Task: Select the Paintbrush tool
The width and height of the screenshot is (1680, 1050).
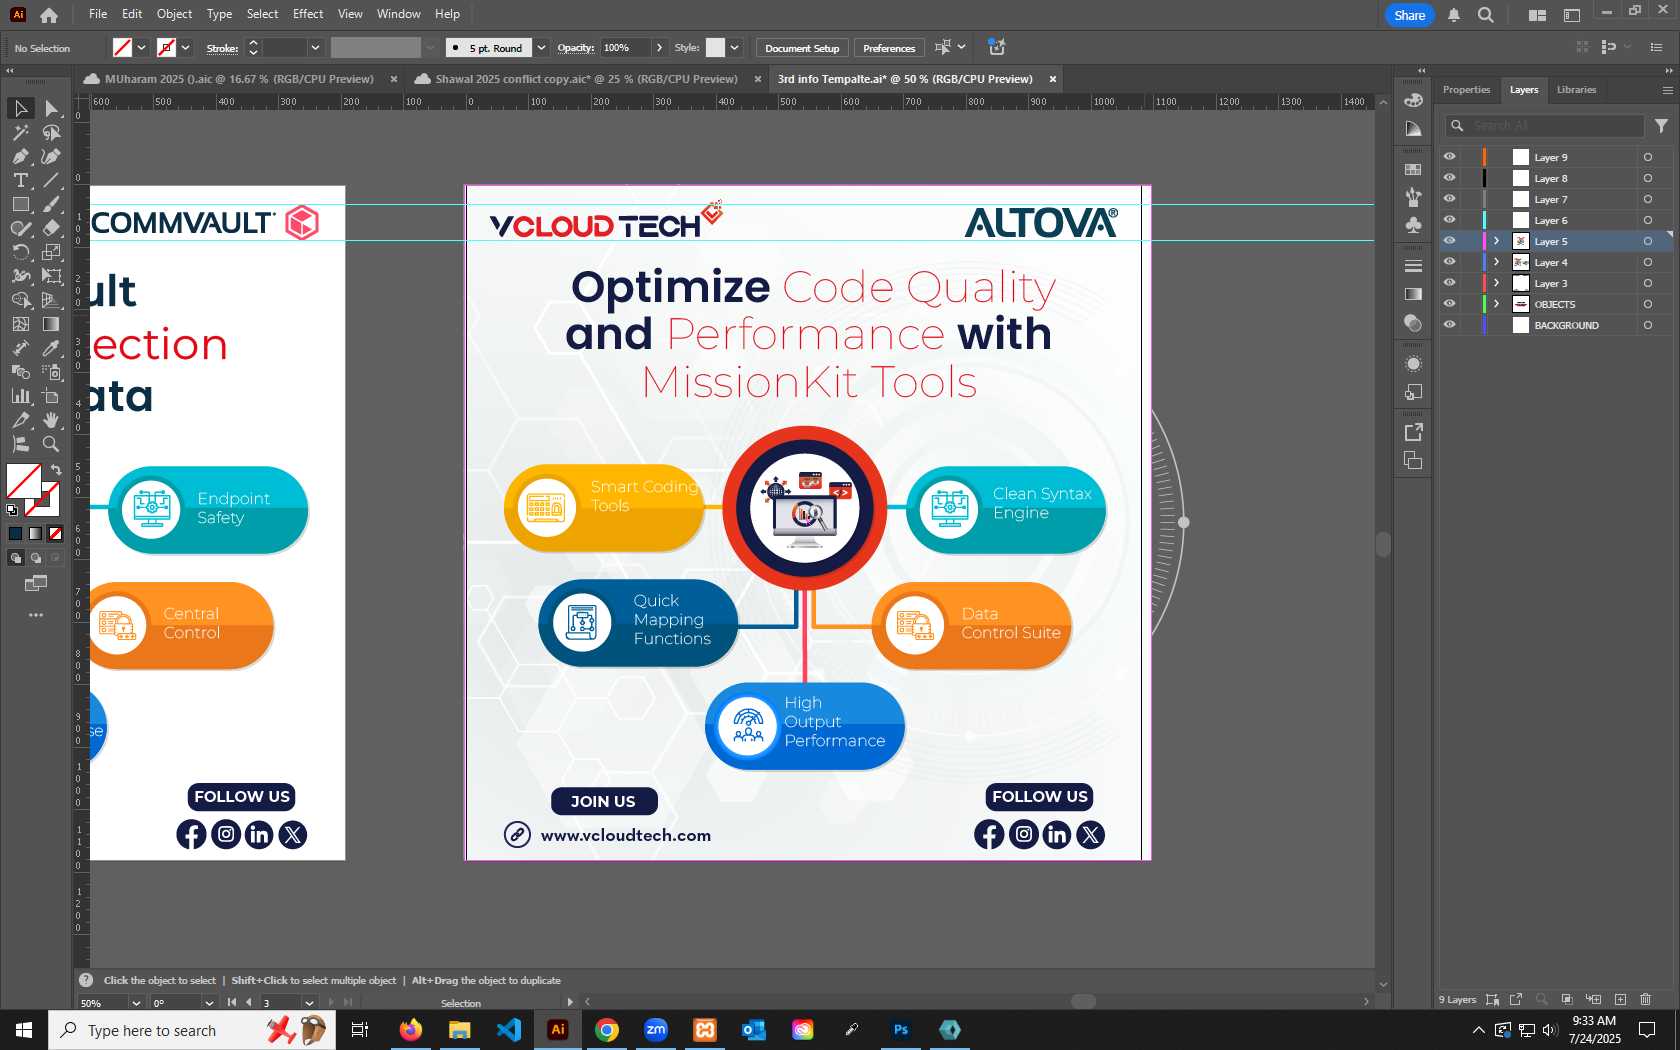Action: [51, 204]
